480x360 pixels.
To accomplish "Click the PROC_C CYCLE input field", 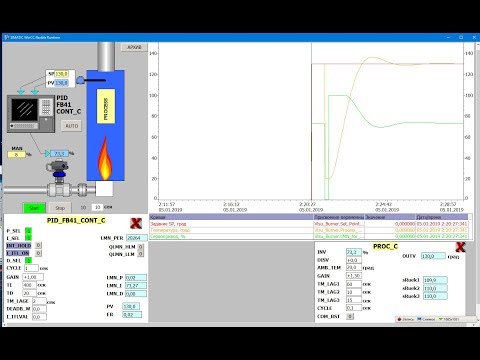I will (x=354, y=308).
